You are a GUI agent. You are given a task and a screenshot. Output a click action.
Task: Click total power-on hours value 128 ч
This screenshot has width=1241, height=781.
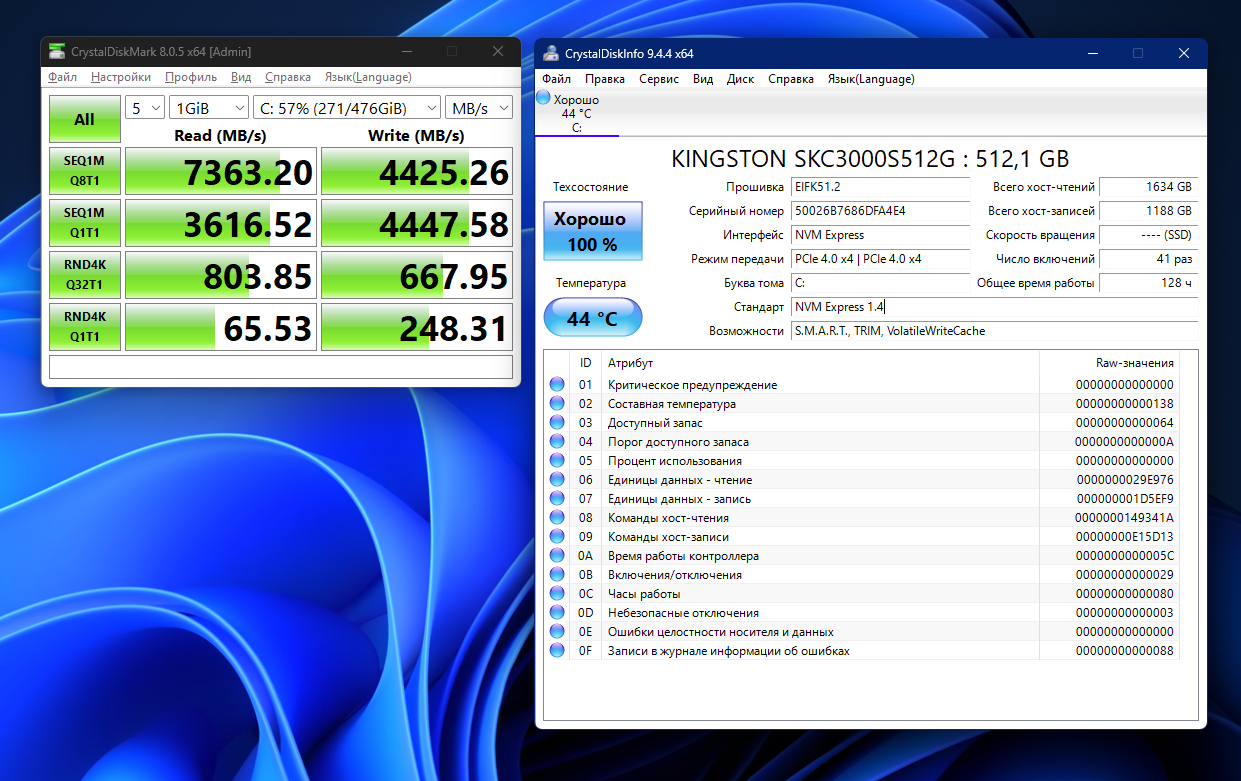[x=1148, y=283]
